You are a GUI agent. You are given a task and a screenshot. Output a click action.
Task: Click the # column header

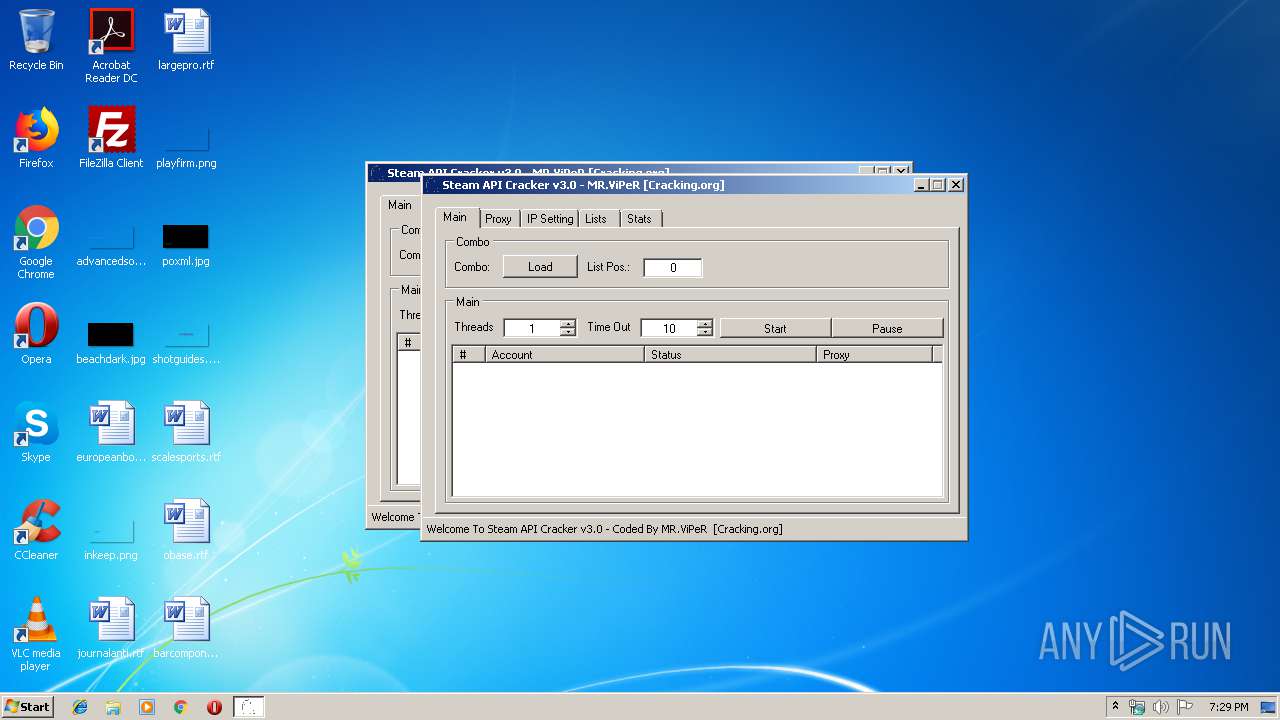[469, 355]
